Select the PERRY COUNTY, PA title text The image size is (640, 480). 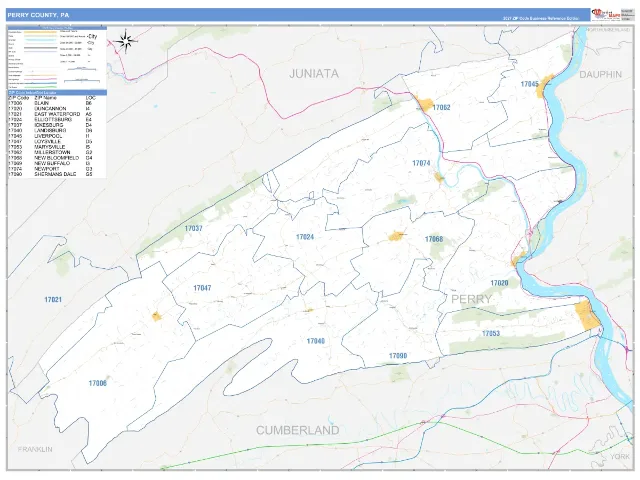tap(38, 15)
